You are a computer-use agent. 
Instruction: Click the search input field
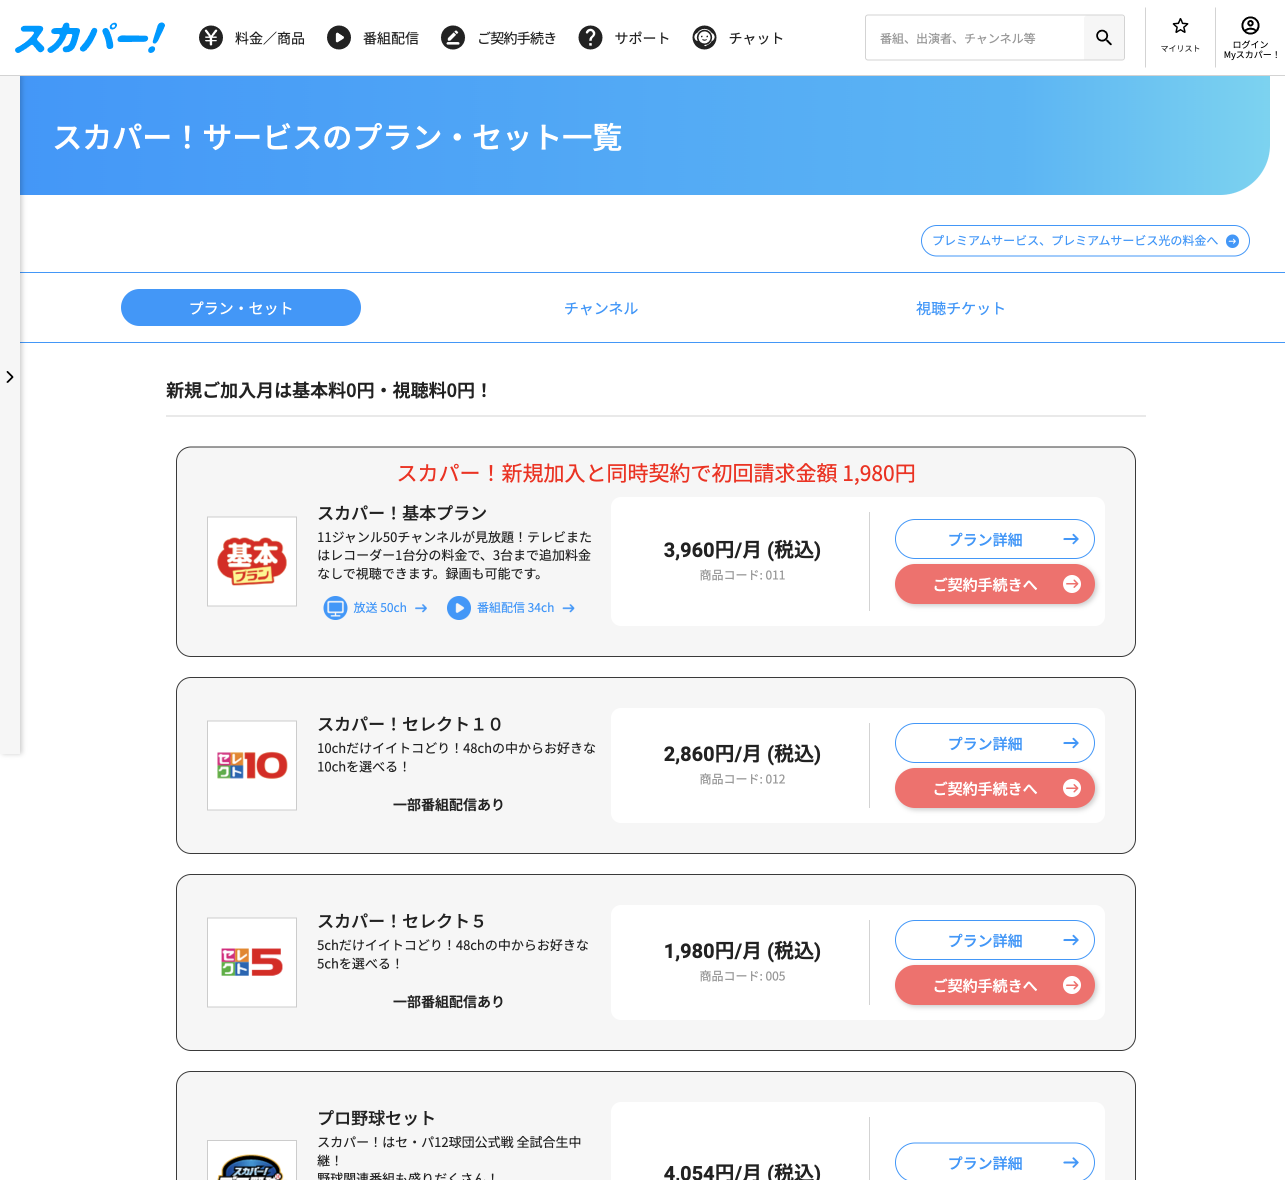pyautogui.click(x=975, y=37)
